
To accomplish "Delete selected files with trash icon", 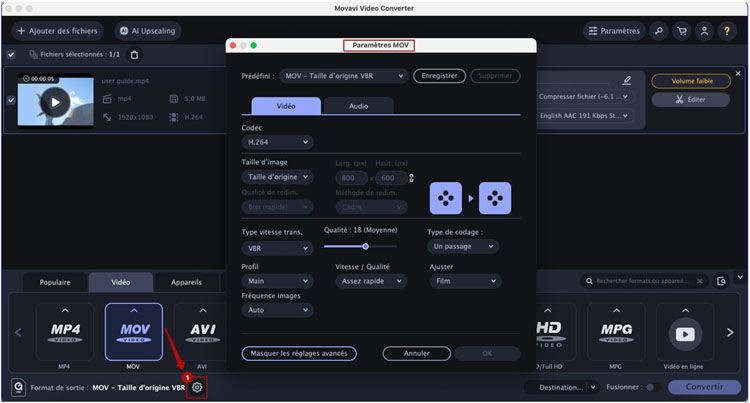I will [134, 55].
